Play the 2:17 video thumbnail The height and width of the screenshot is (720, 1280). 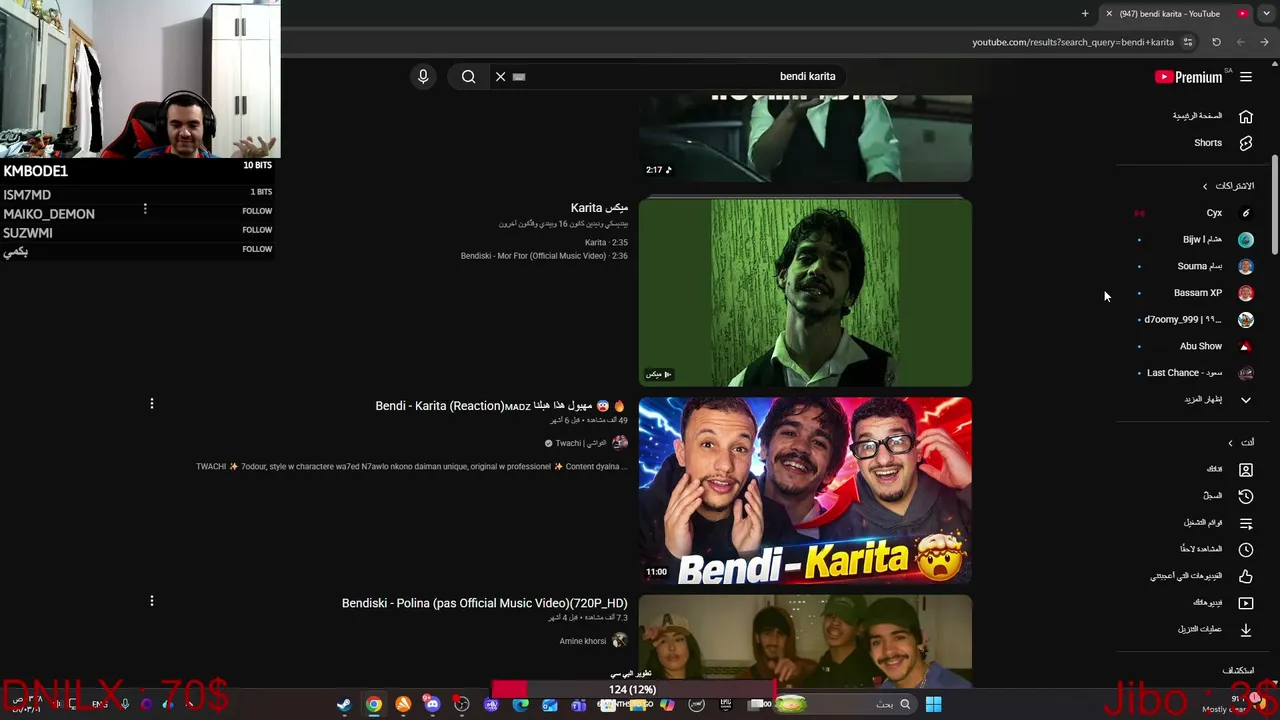[805, 138]
